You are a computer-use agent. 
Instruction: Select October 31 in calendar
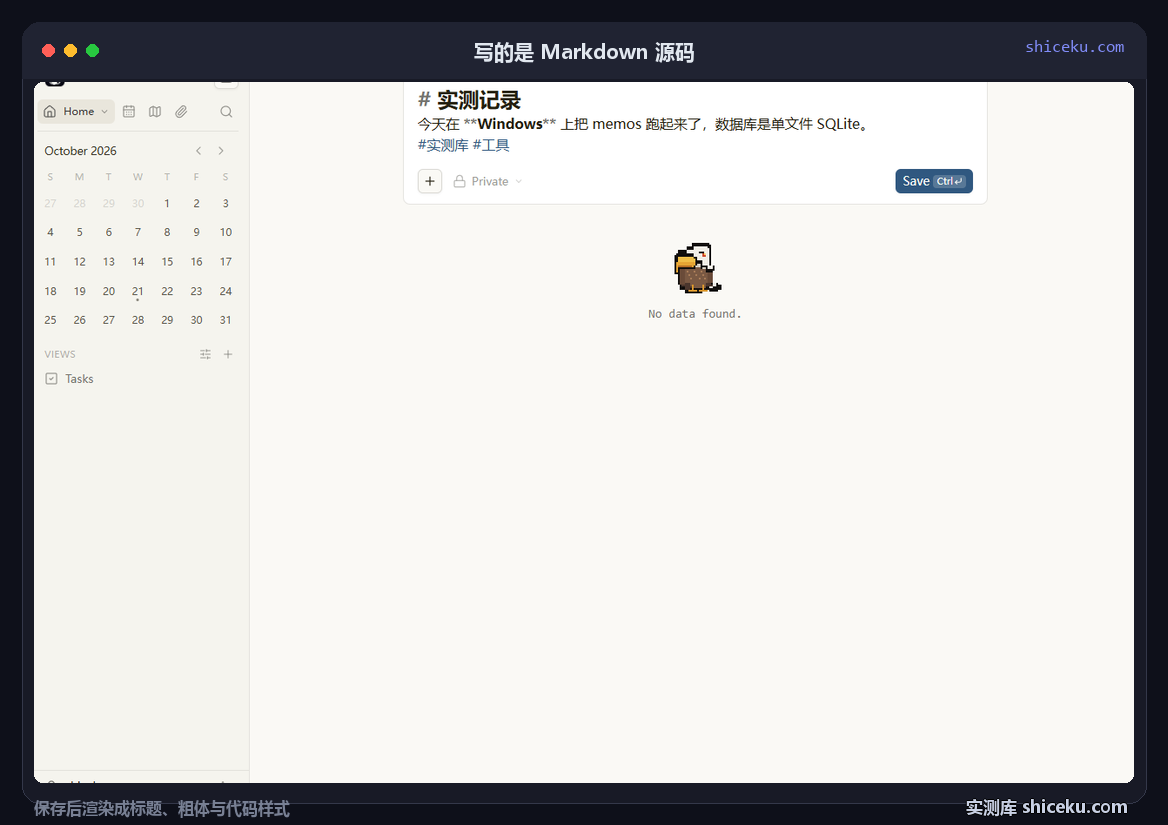coord(226,320)
